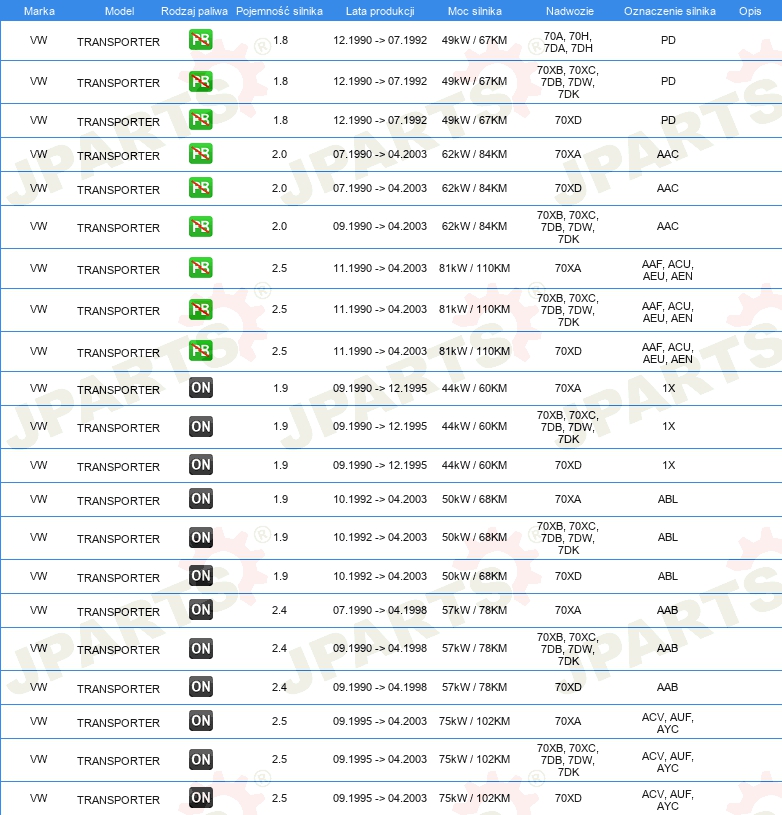Select petrol icon in 2.0 AAC 70XA row

201,154
